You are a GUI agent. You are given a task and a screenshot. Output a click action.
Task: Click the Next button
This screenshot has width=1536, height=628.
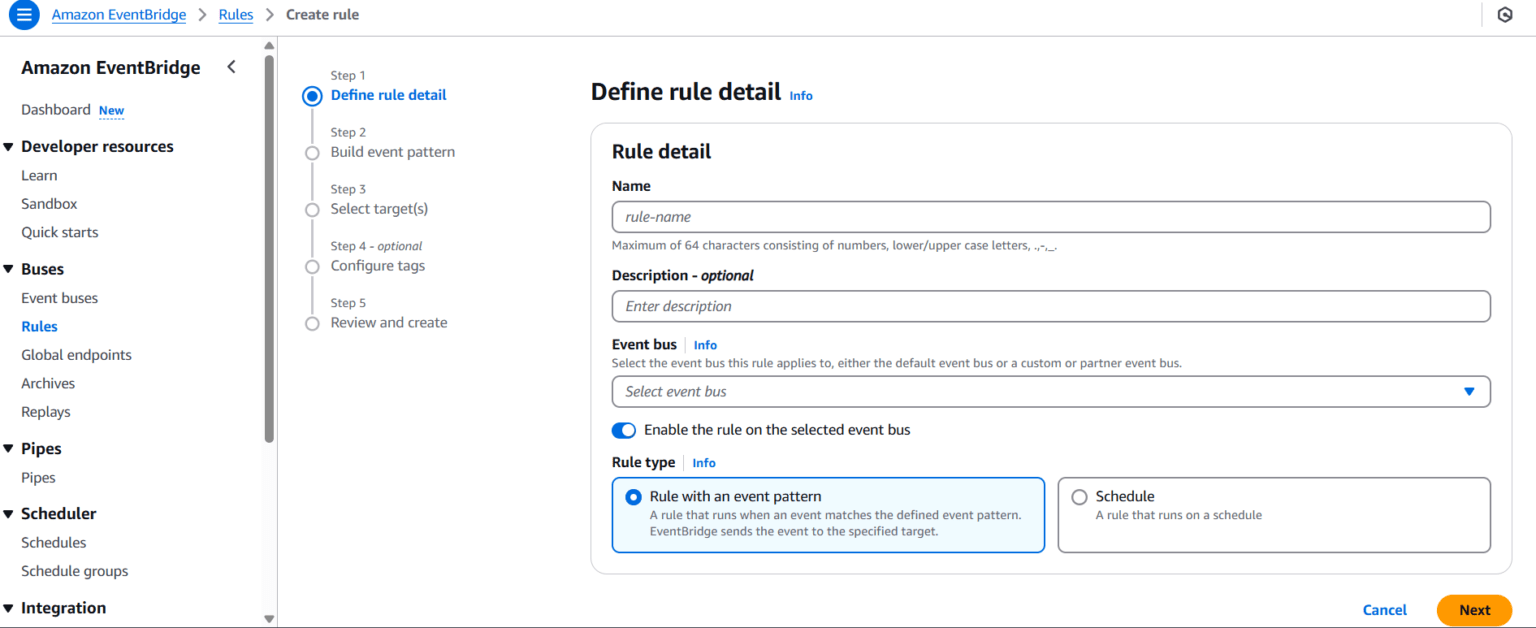[x=1474, y=610]
